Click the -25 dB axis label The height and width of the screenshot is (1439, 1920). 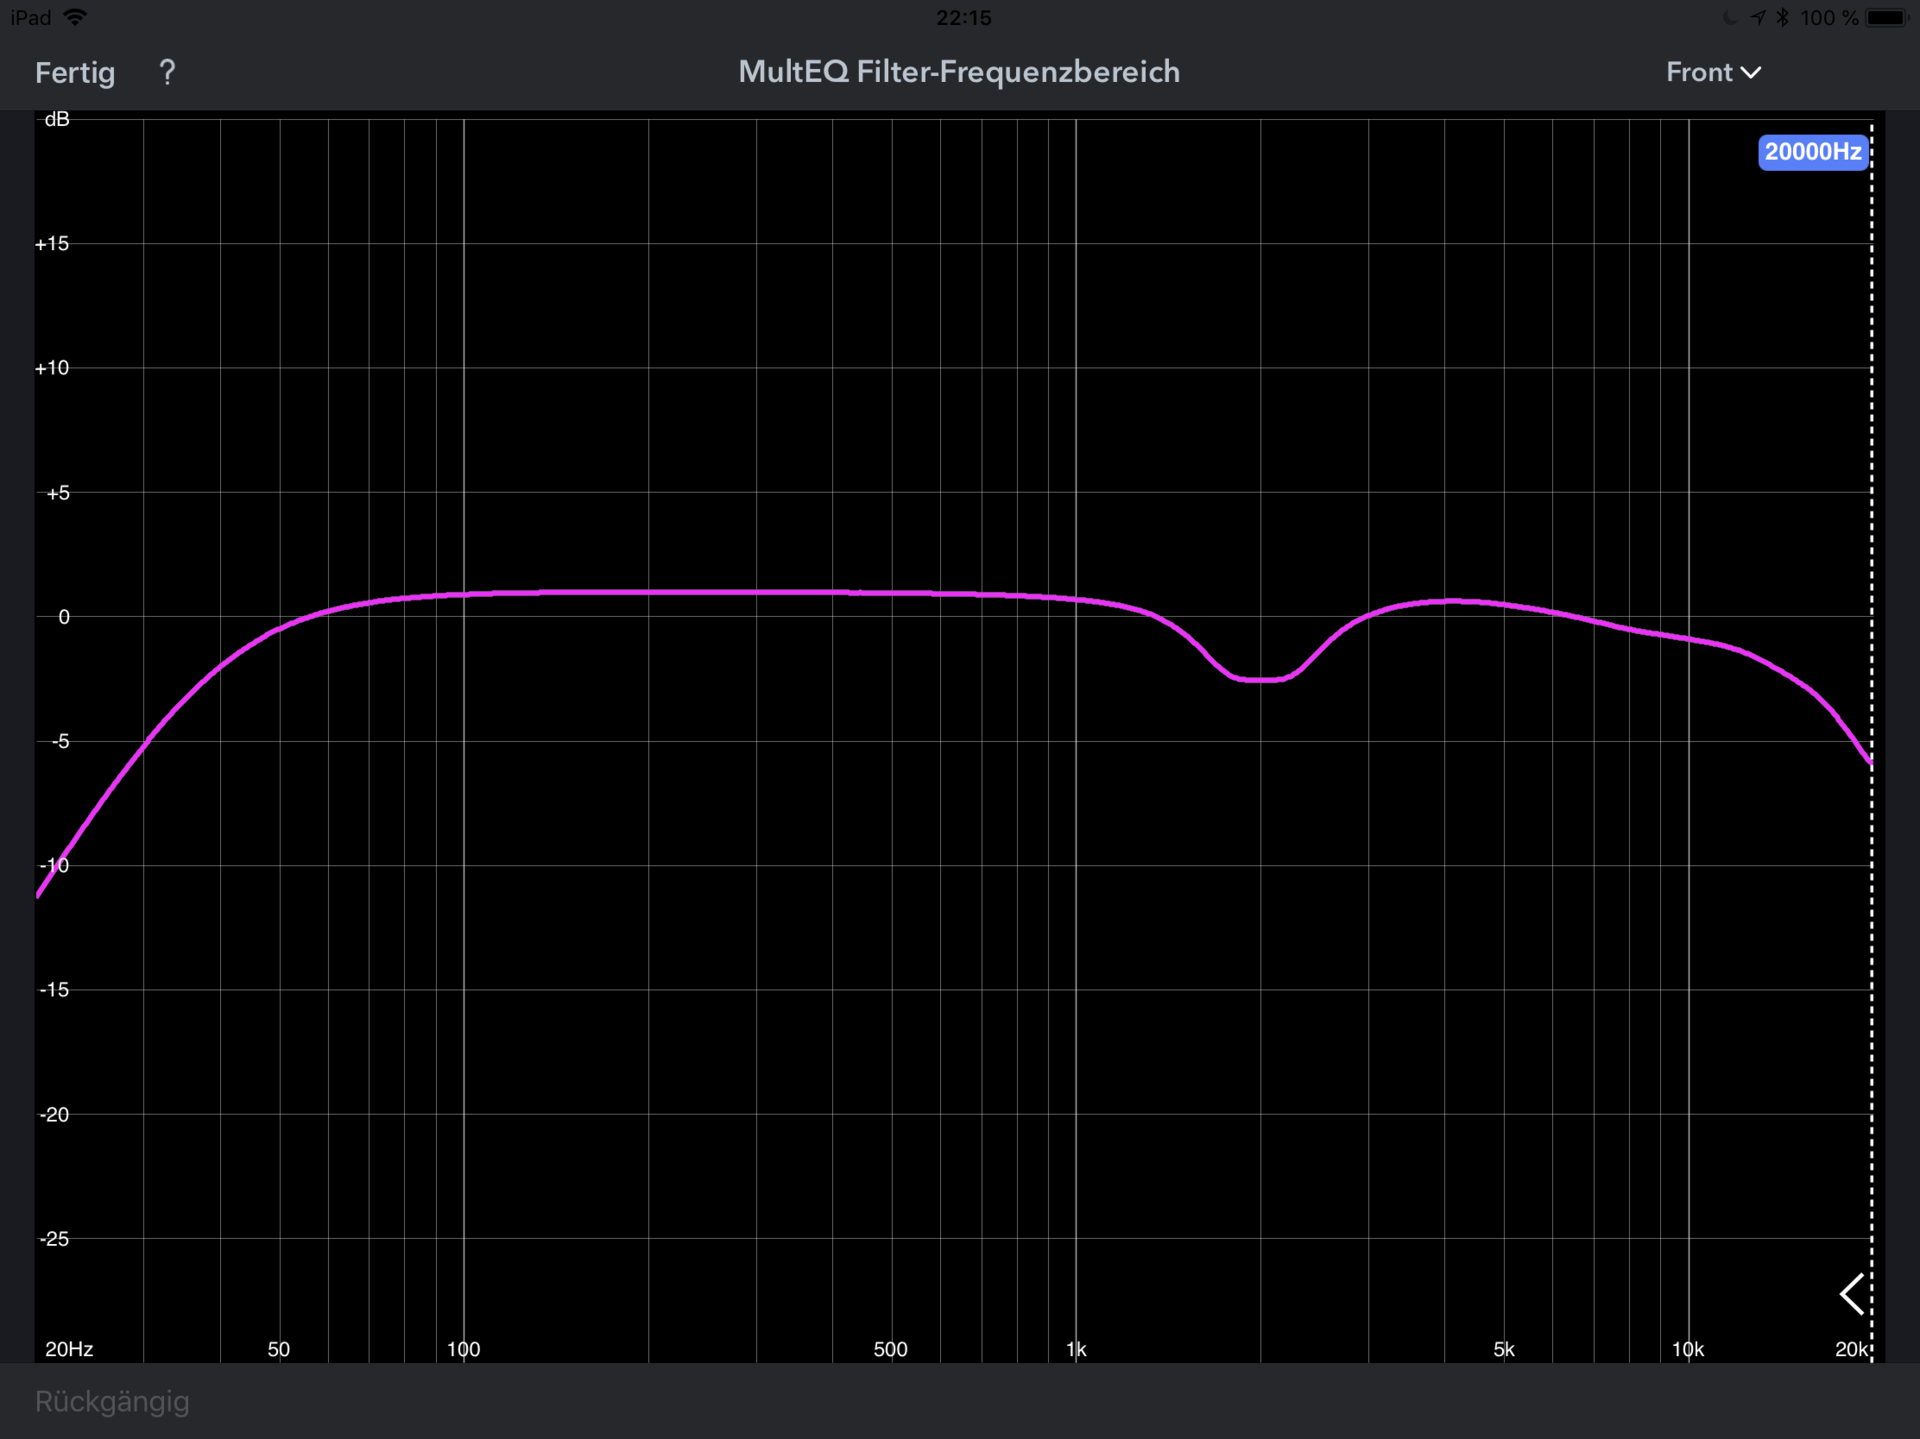[54, 1239]
